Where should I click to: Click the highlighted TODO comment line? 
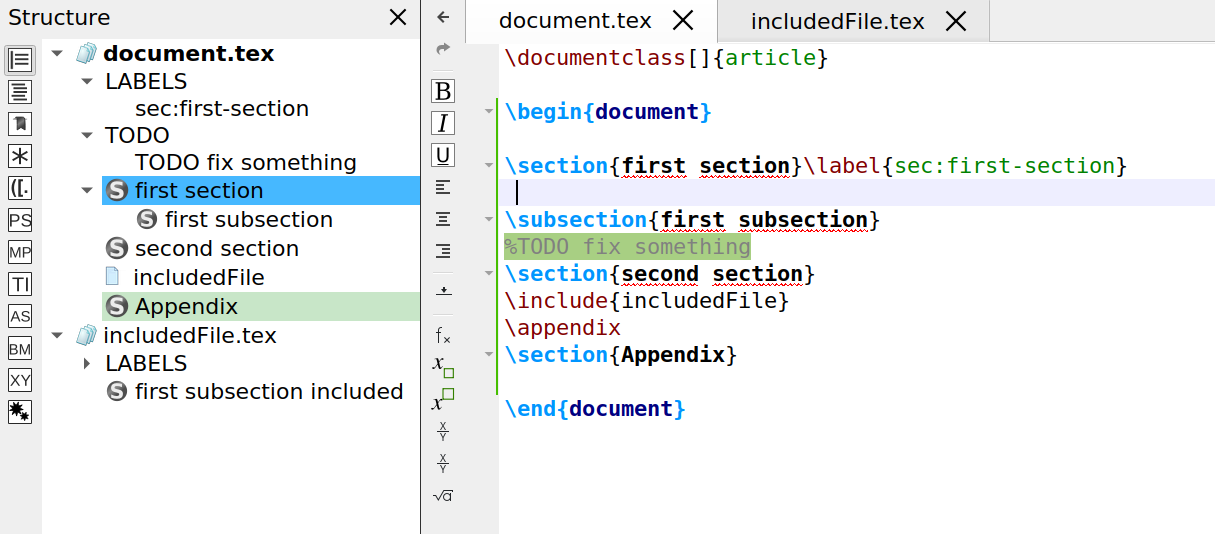coord(627,247)
